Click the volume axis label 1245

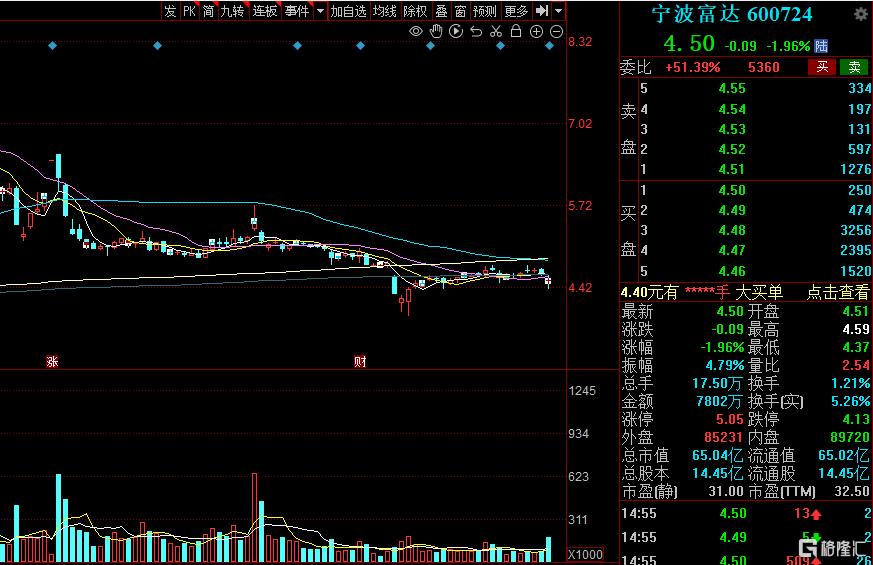click(582, 391)
